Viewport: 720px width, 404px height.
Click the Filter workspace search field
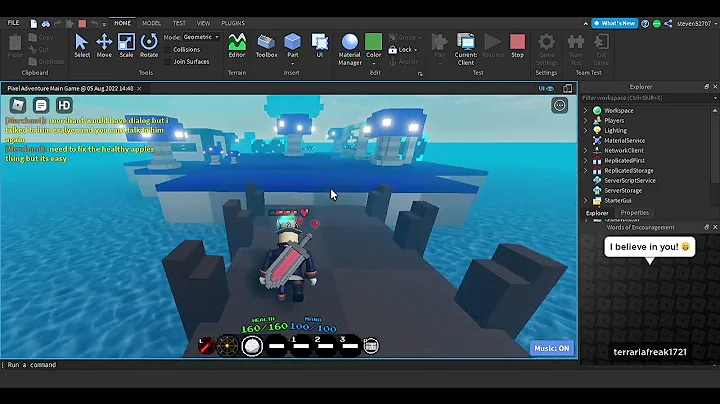(x=645, y=98)
